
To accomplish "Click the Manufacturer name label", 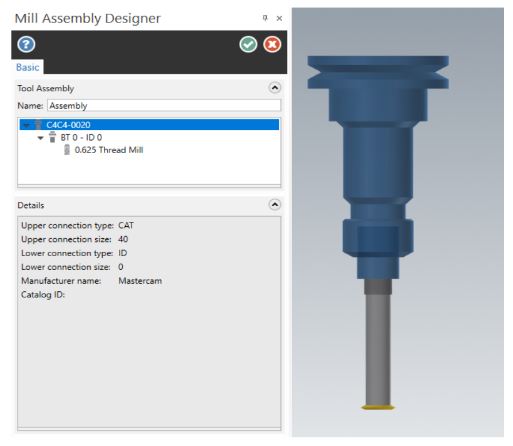I will click(x=61, y=281).
